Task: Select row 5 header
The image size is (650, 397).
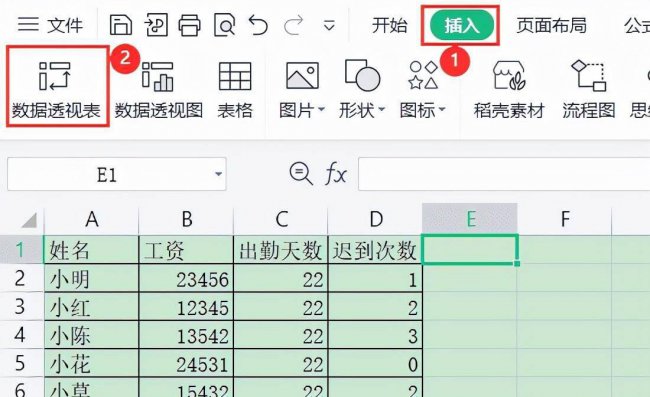Action: [x=21, y=363]
